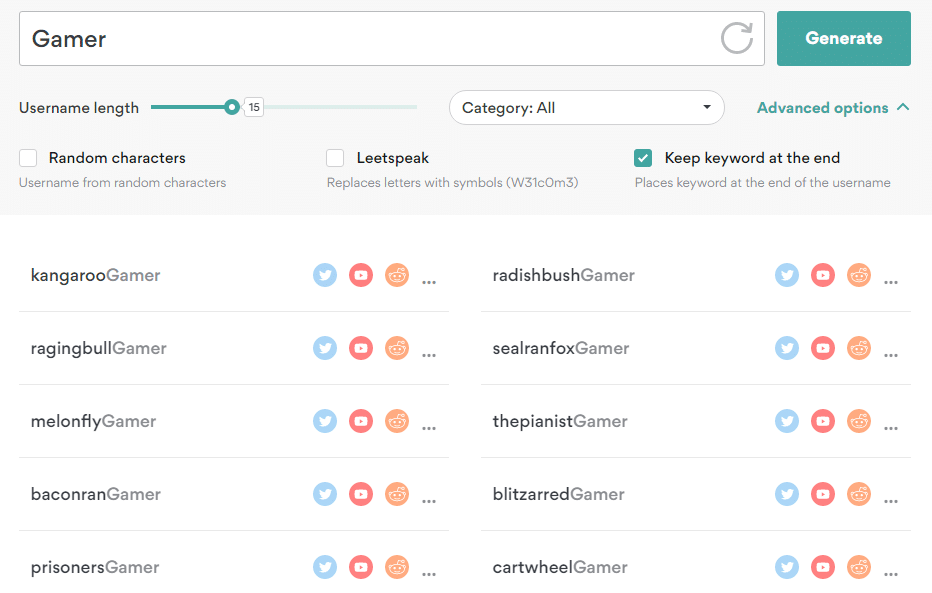
Task: Check ragingbullGamer availability on YouTube
Action: point(361,348)
